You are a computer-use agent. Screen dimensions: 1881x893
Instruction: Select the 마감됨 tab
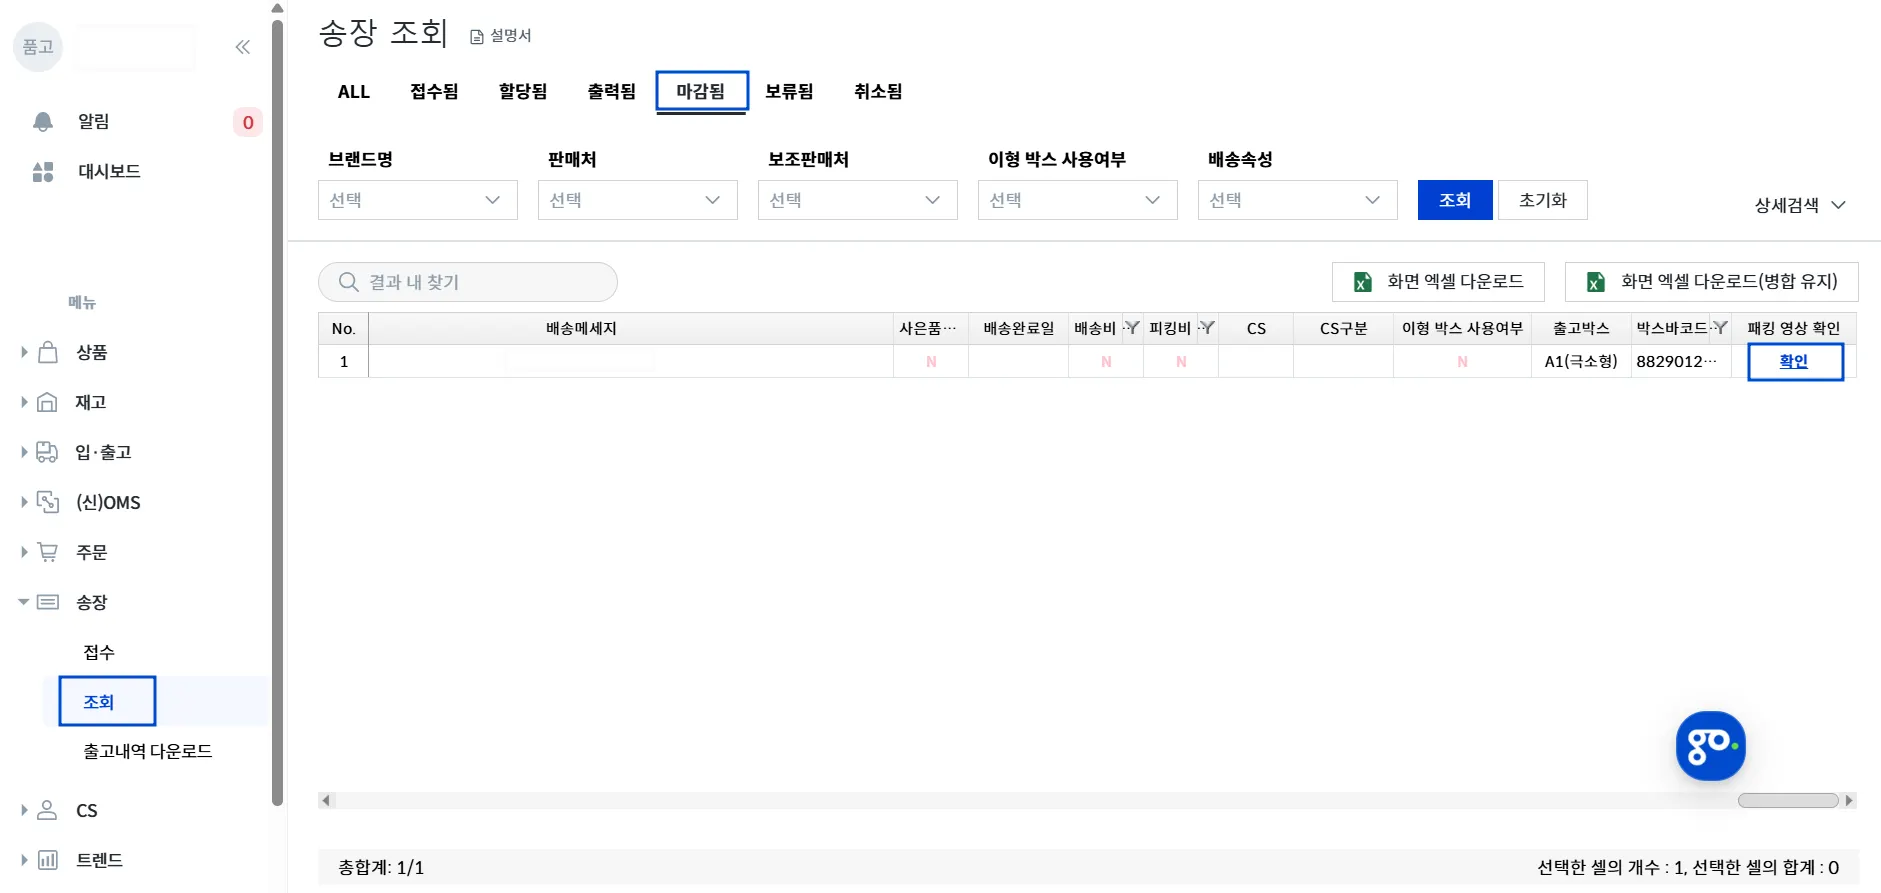tap(701, 92)
